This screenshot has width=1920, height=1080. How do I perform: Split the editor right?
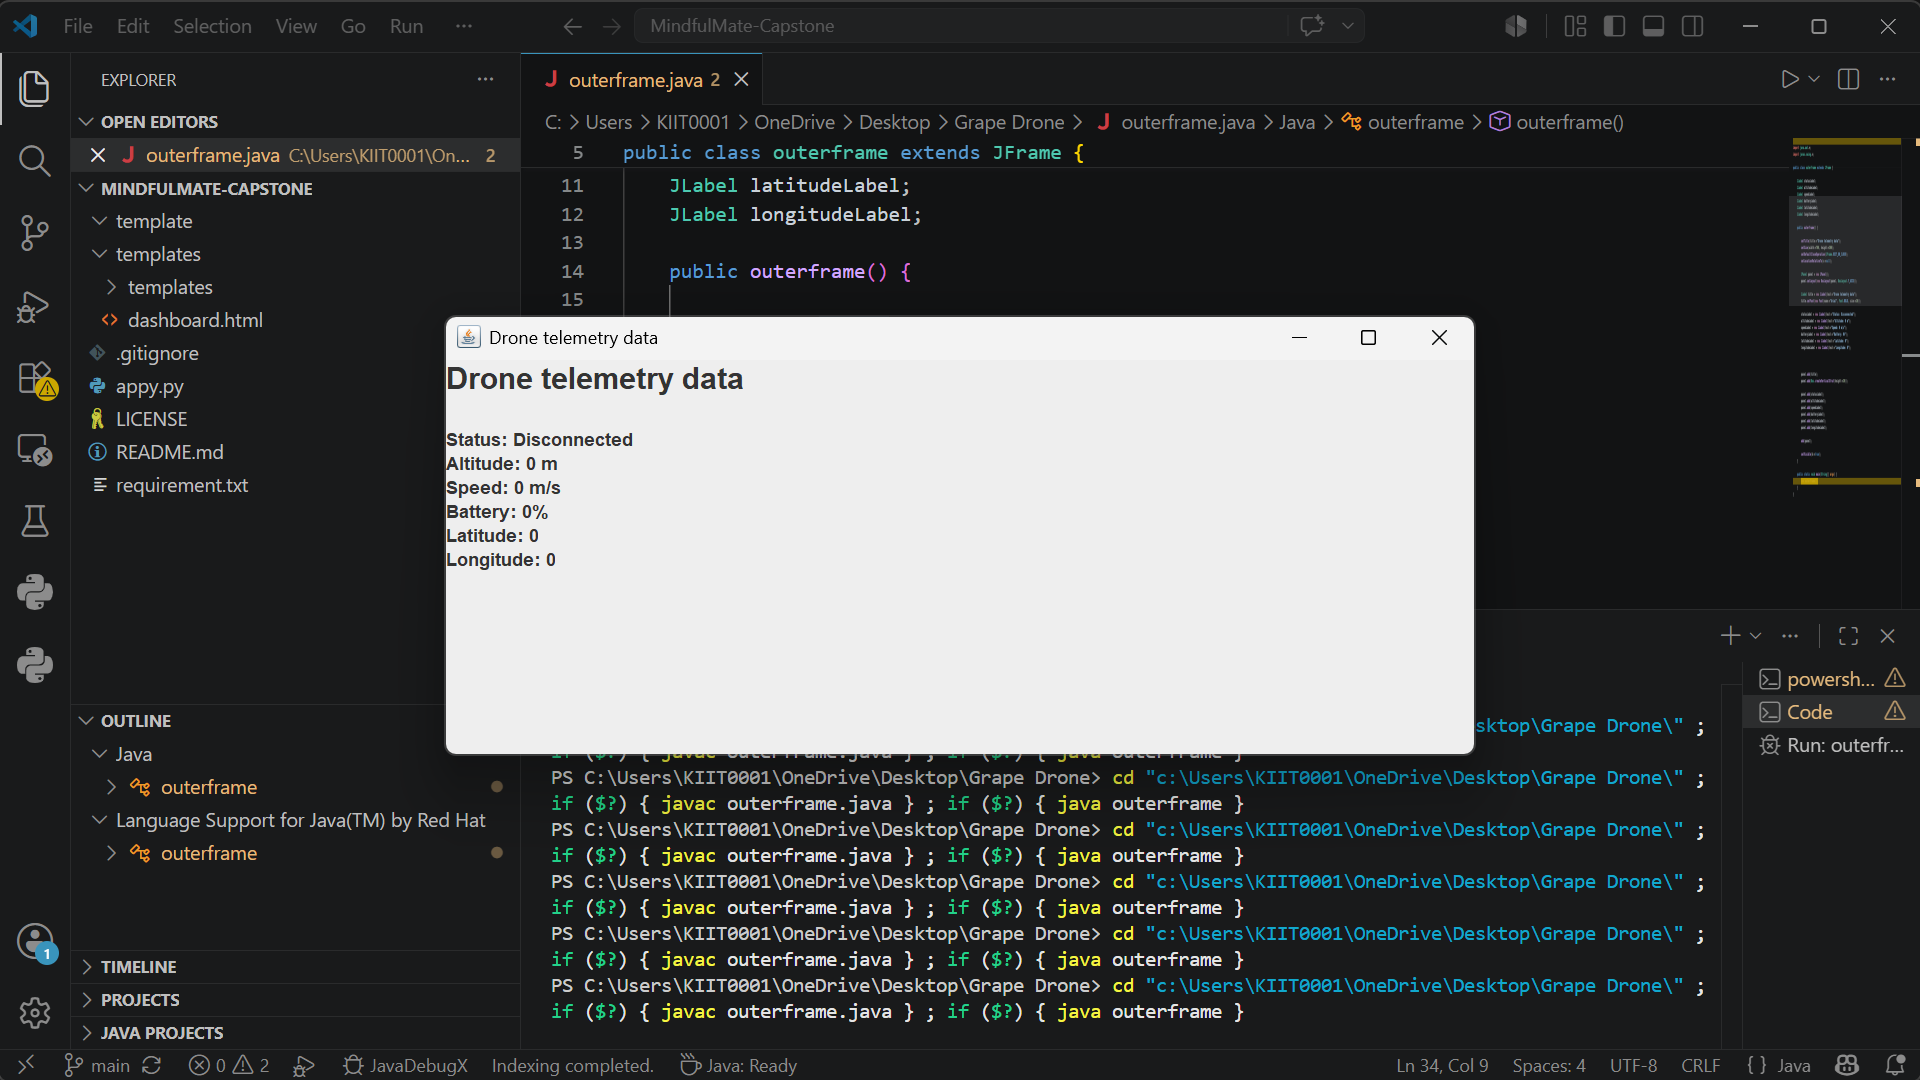pyautogui.click(x=1848, y=79)
